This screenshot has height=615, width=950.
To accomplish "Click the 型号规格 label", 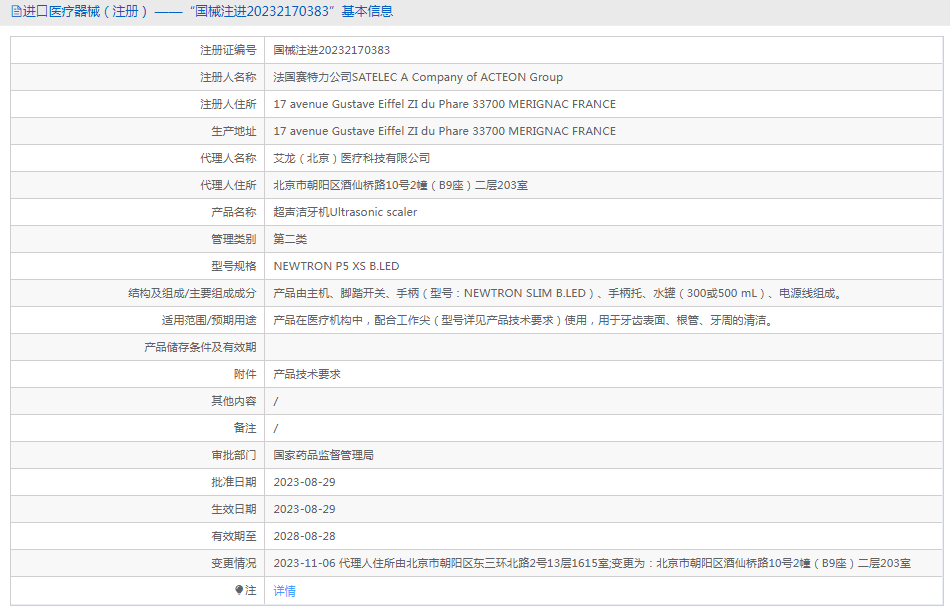I will (x=234, y=266).
